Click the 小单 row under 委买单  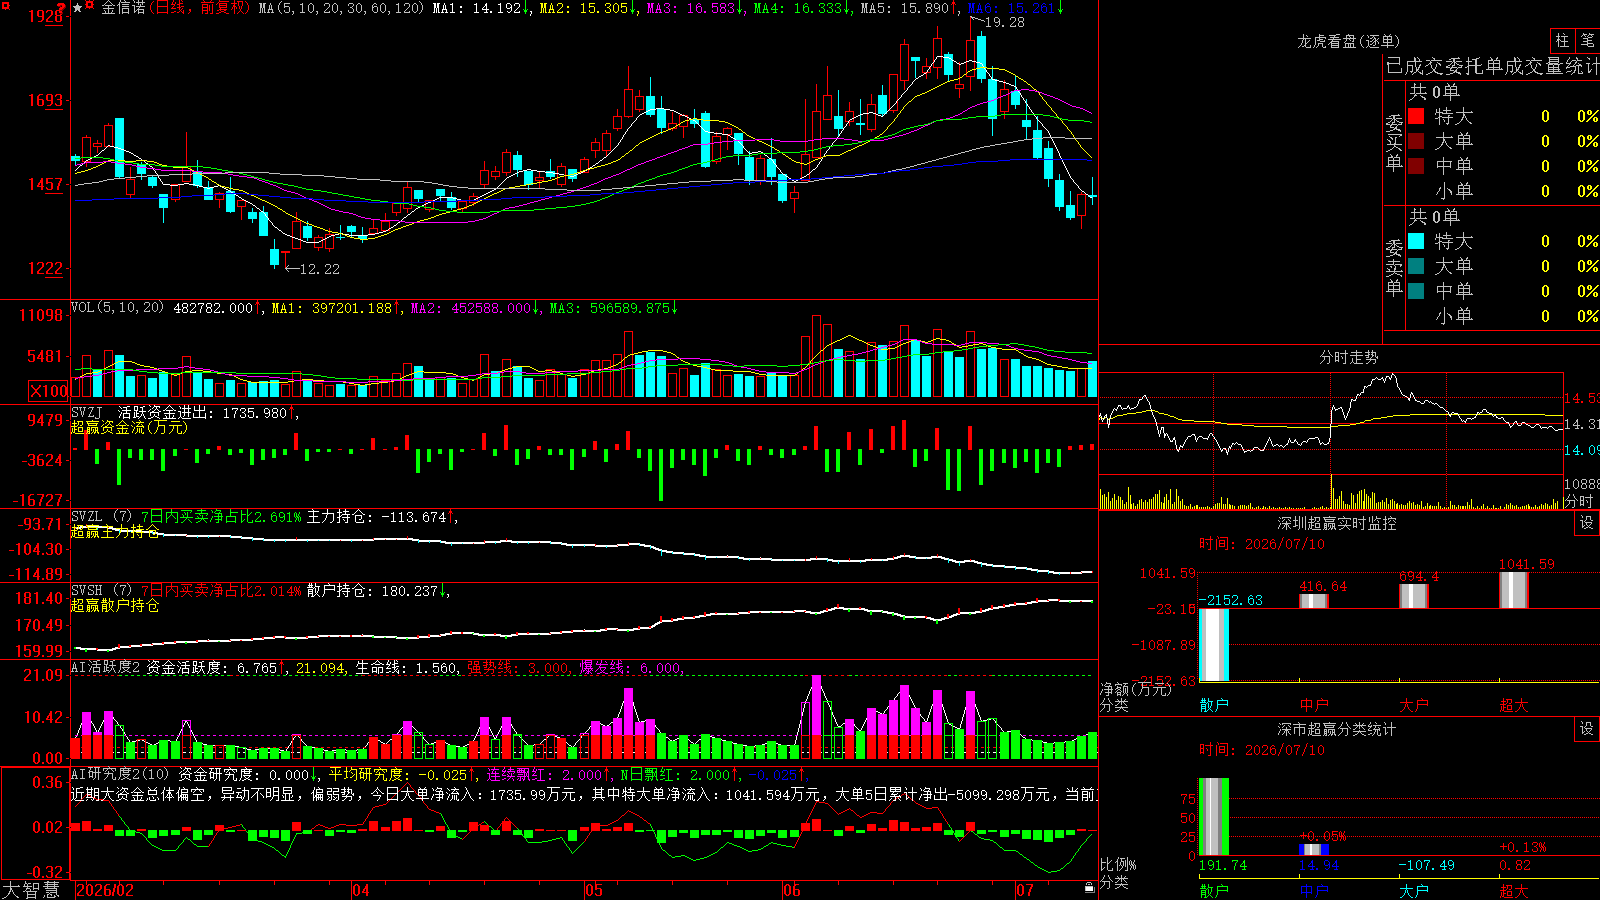tap(1502, 191)
